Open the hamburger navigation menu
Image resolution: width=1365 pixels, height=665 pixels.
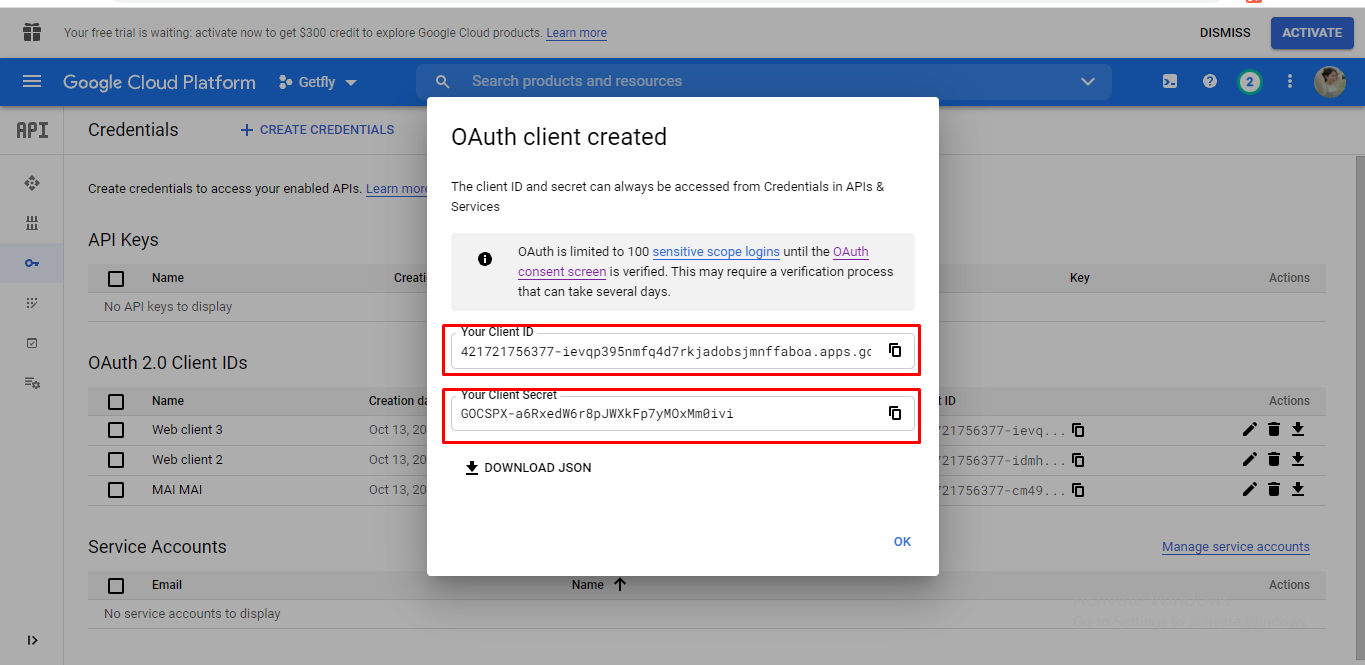click(x=32, y=82)
